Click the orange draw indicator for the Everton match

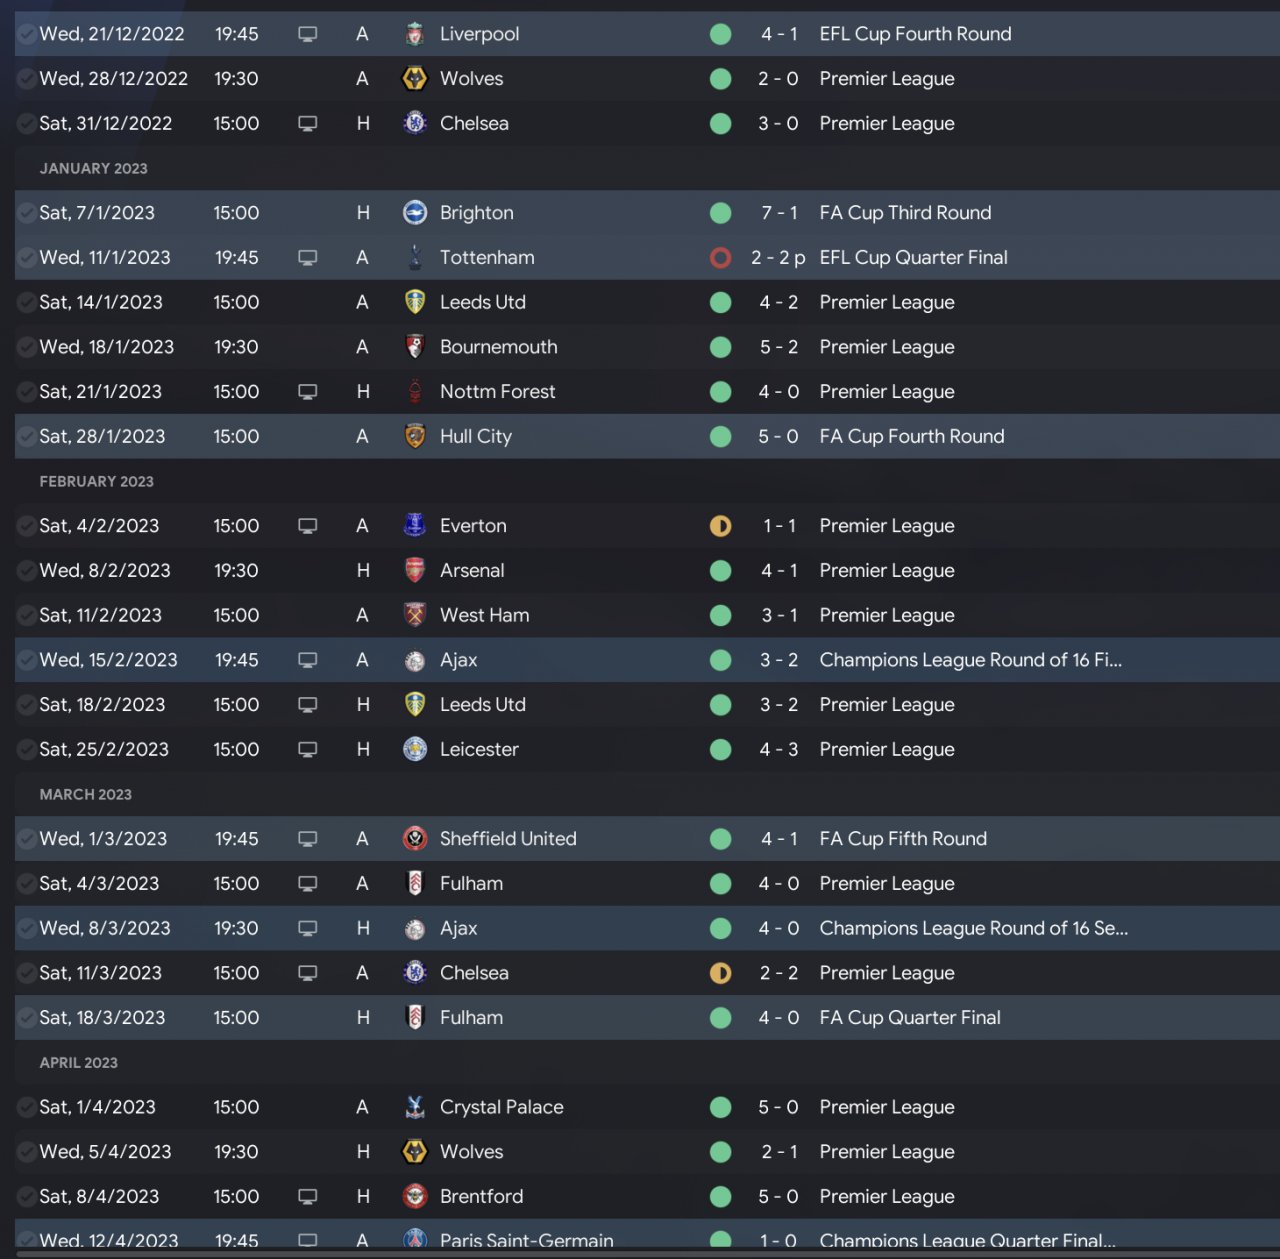tap(720, 526)
